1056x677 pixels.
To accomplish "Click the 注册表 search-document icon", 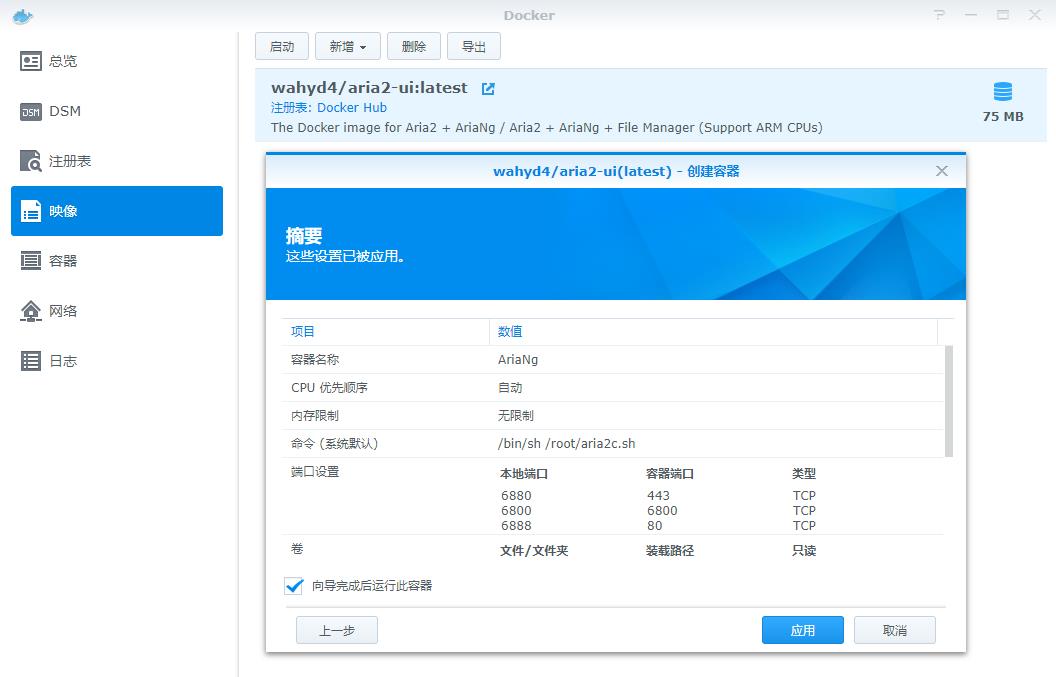I will coord(30,161).
